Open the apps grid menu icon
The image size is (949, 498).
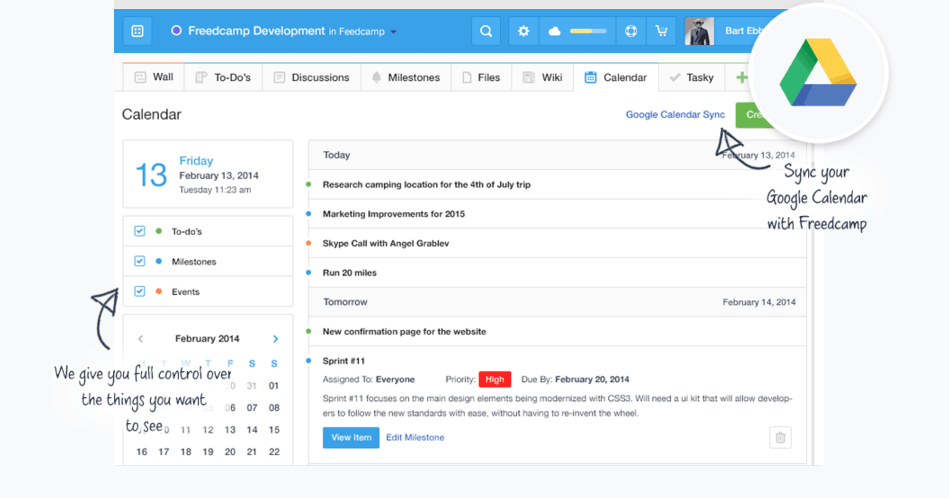pos(137,31)
